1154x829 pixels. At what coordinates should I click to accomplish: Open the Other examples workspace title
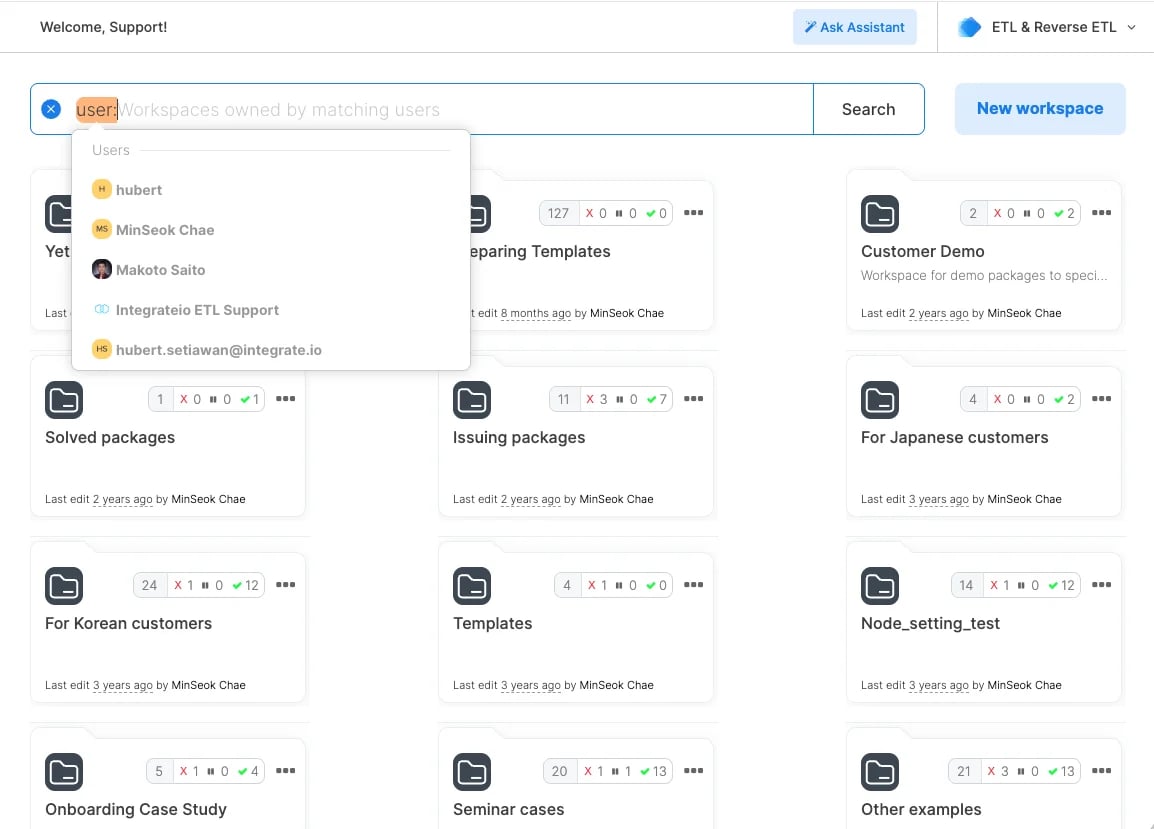pyautogui.click(x=921, y=809)
